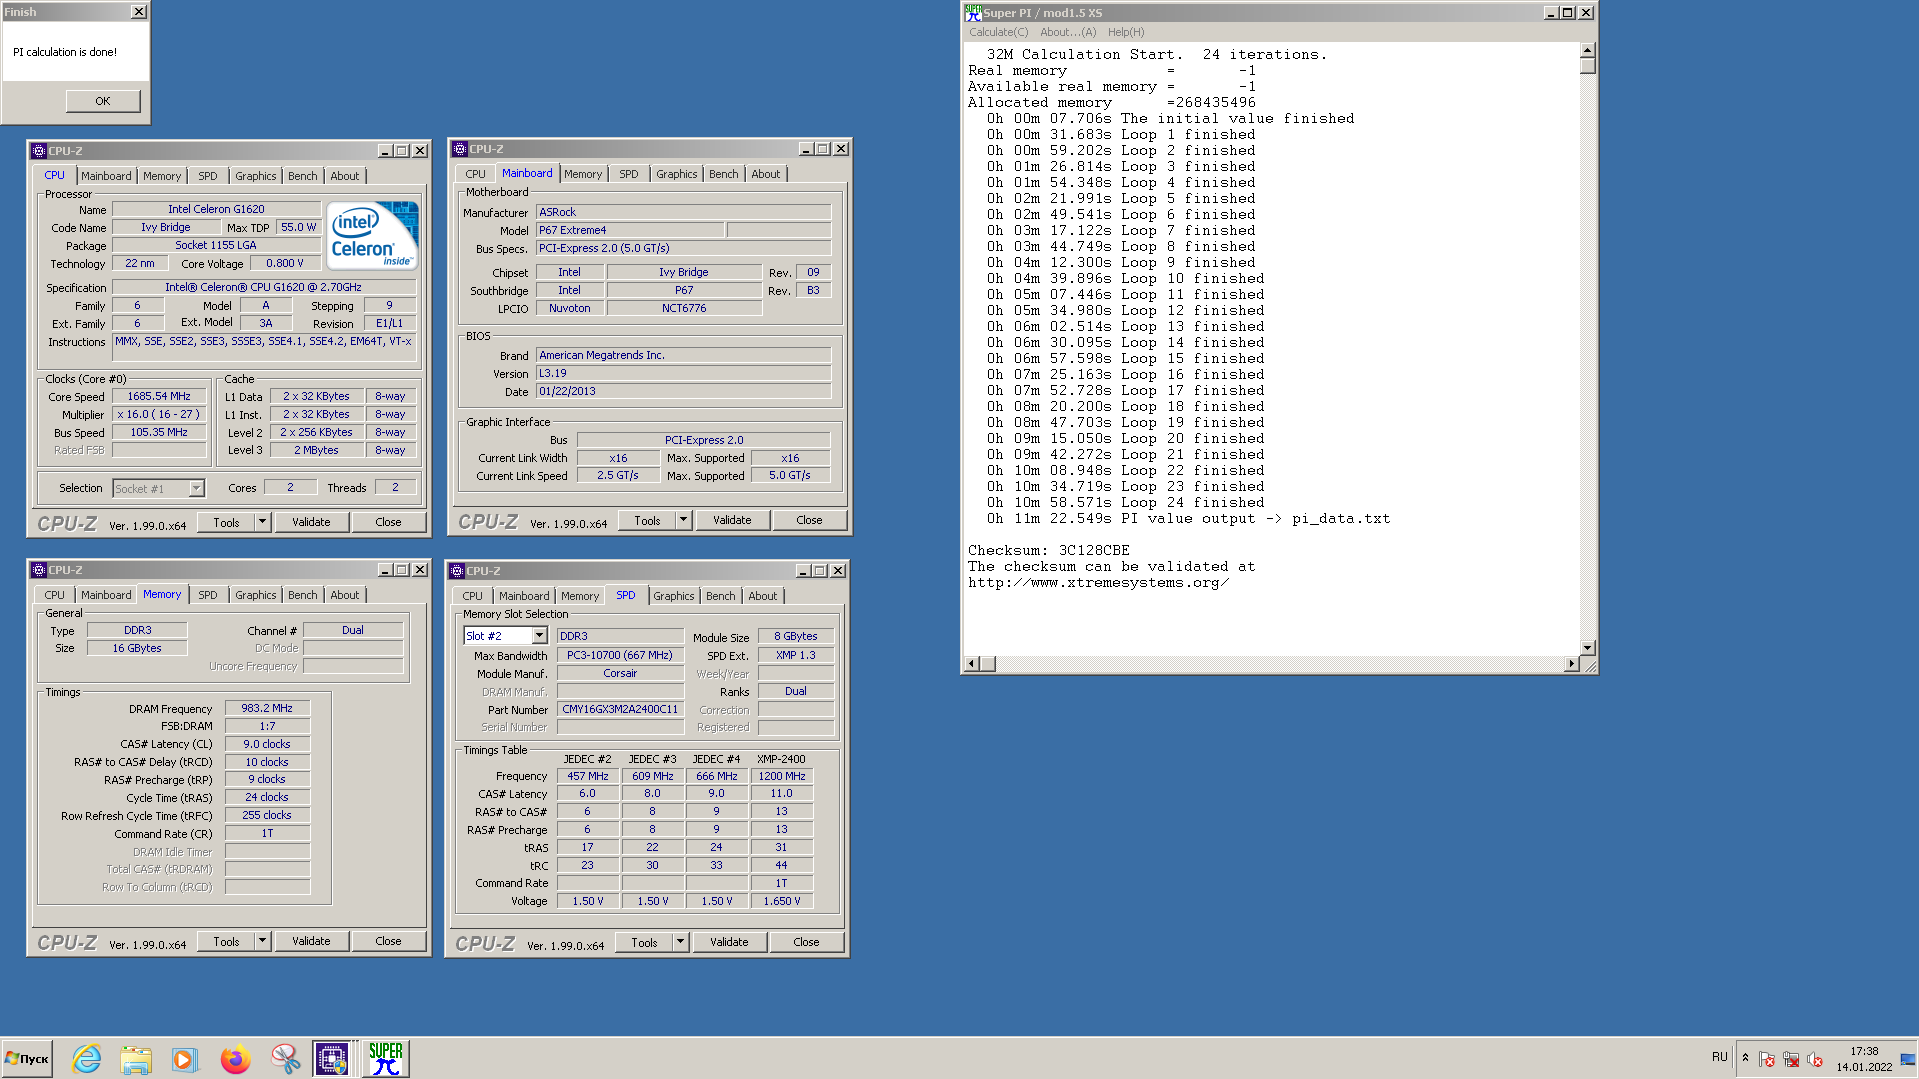Click CPU-Z icon in Mainboard window title
1919x1079 pixels.
pos(460,149)
